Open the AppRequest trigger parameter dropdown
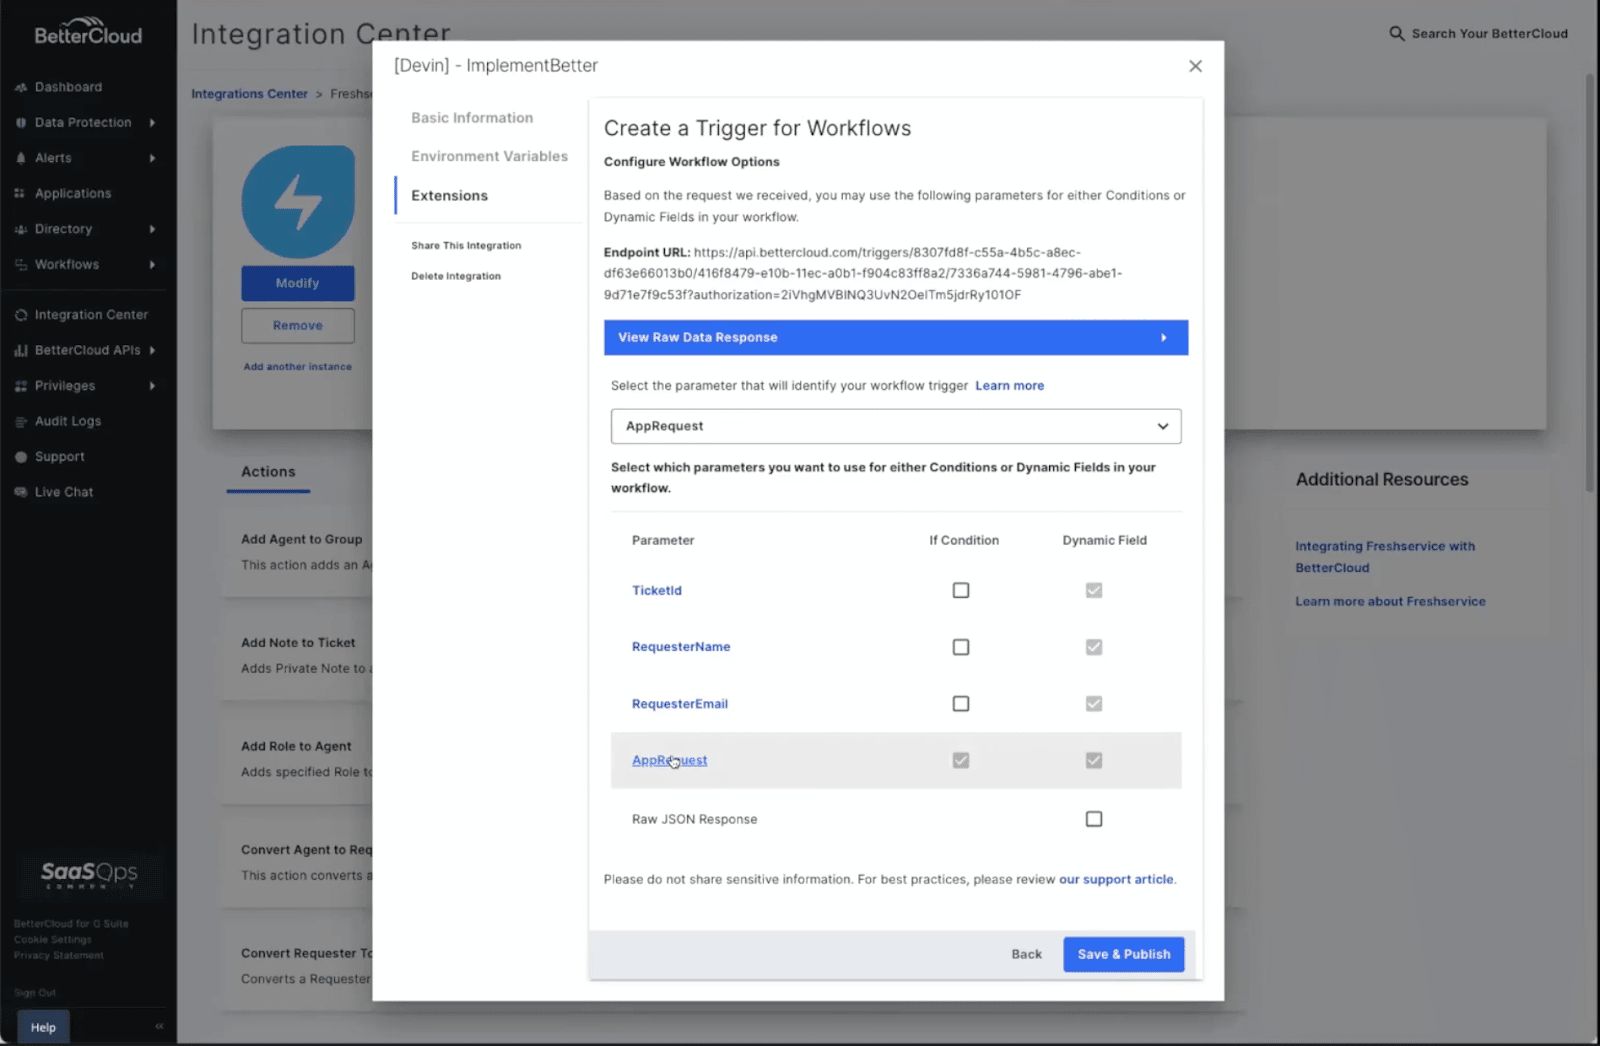Viewport: 1600px width, 1046px height. pos(896,426)
